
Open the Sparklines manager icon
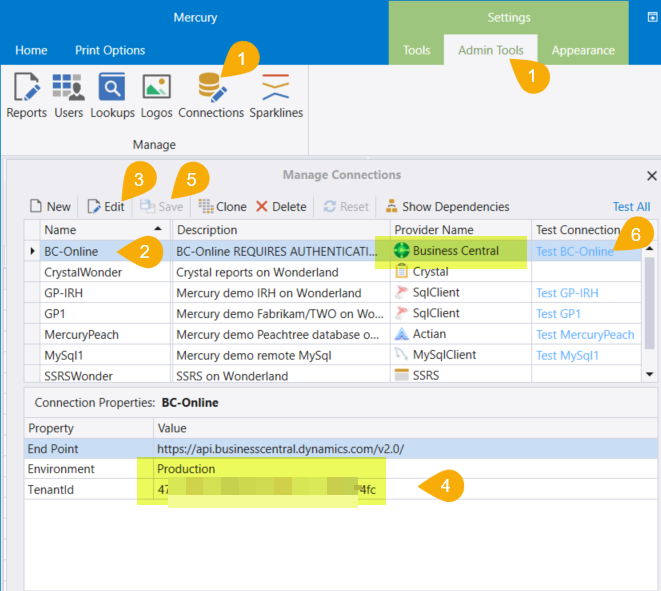[276, 95]
